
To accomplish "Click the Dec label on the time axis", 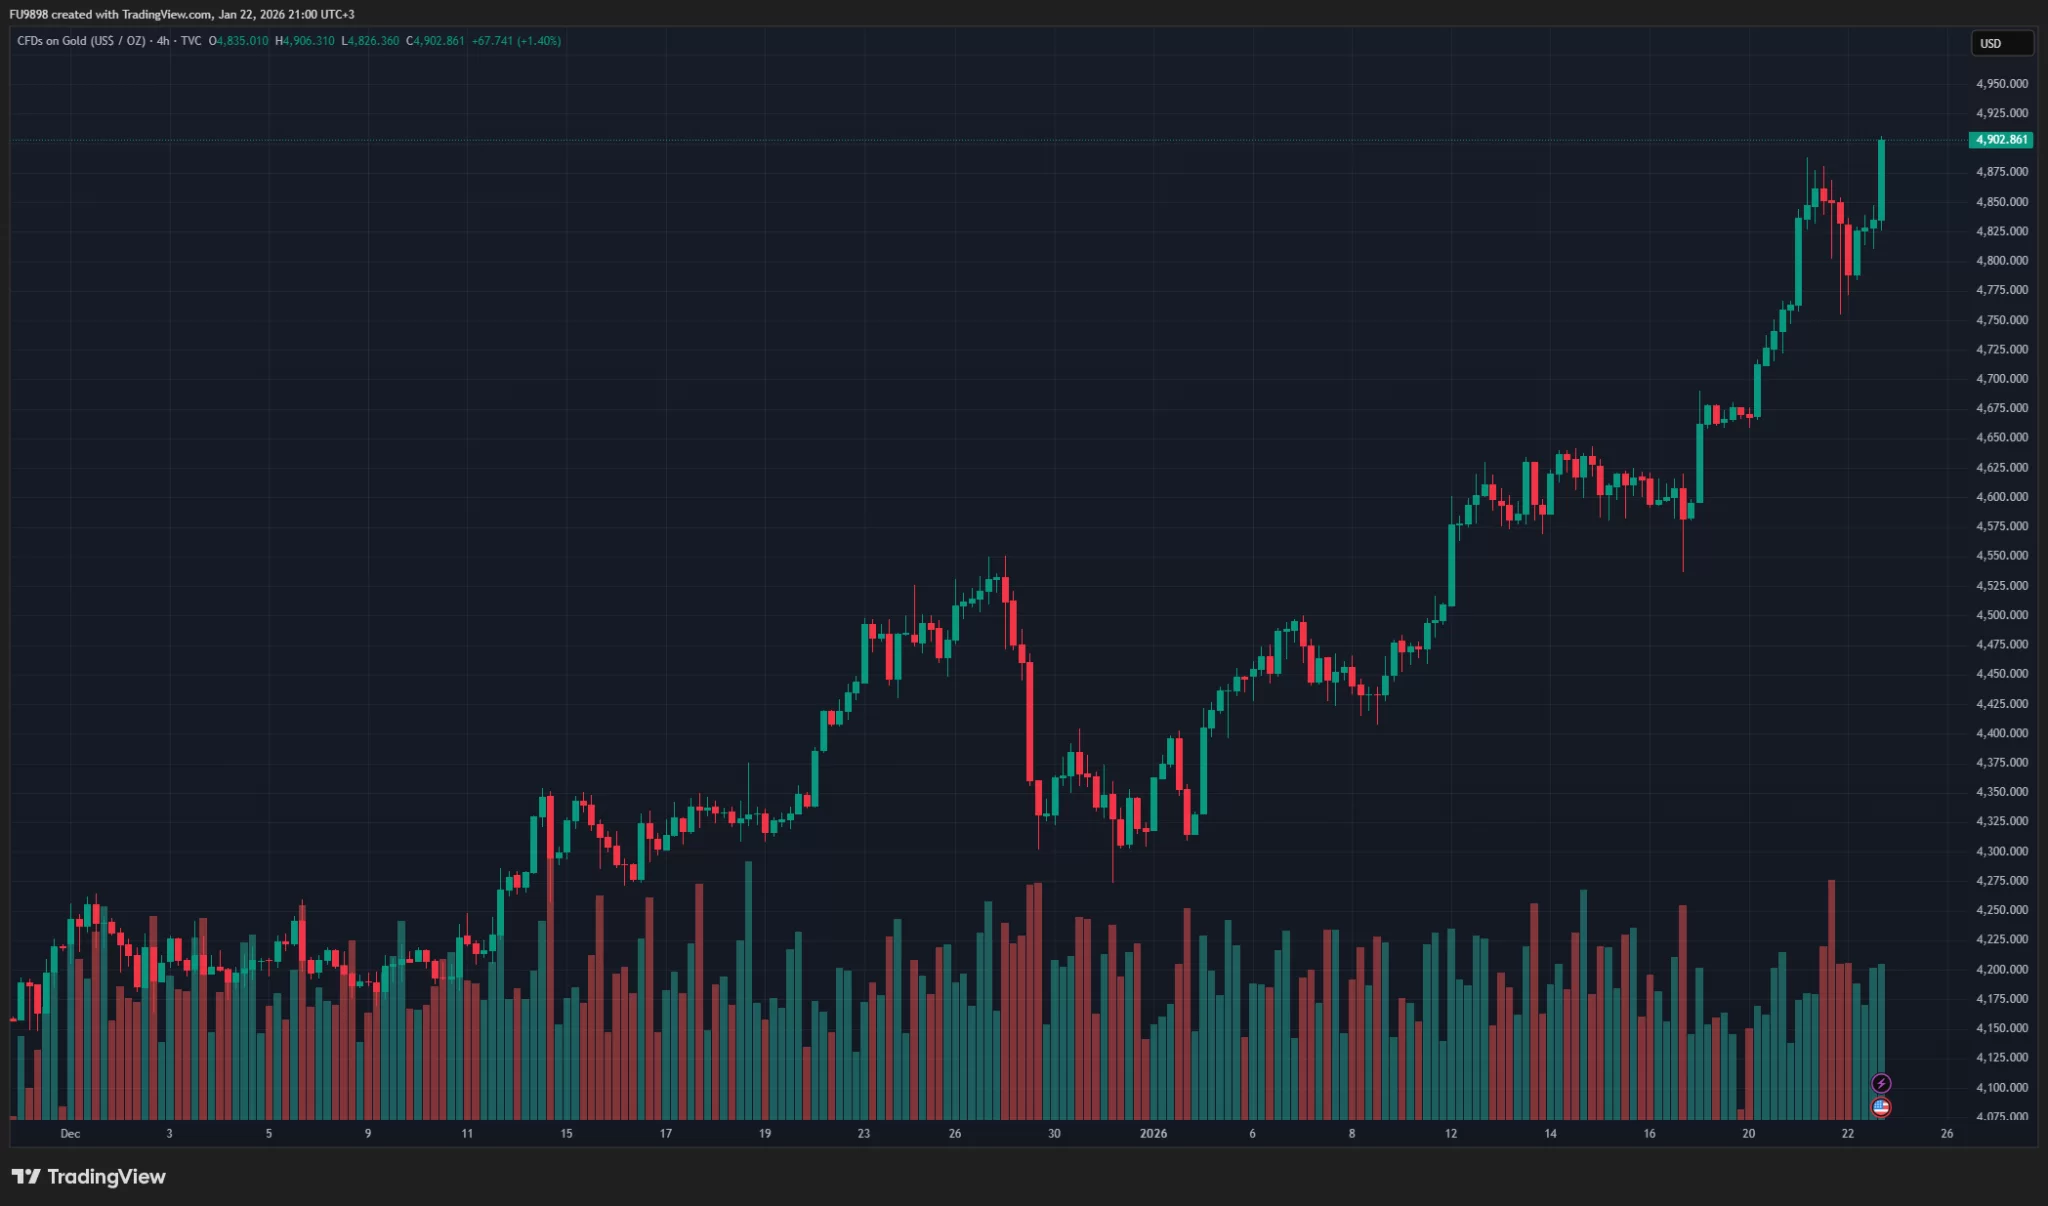I will 70,1133.
